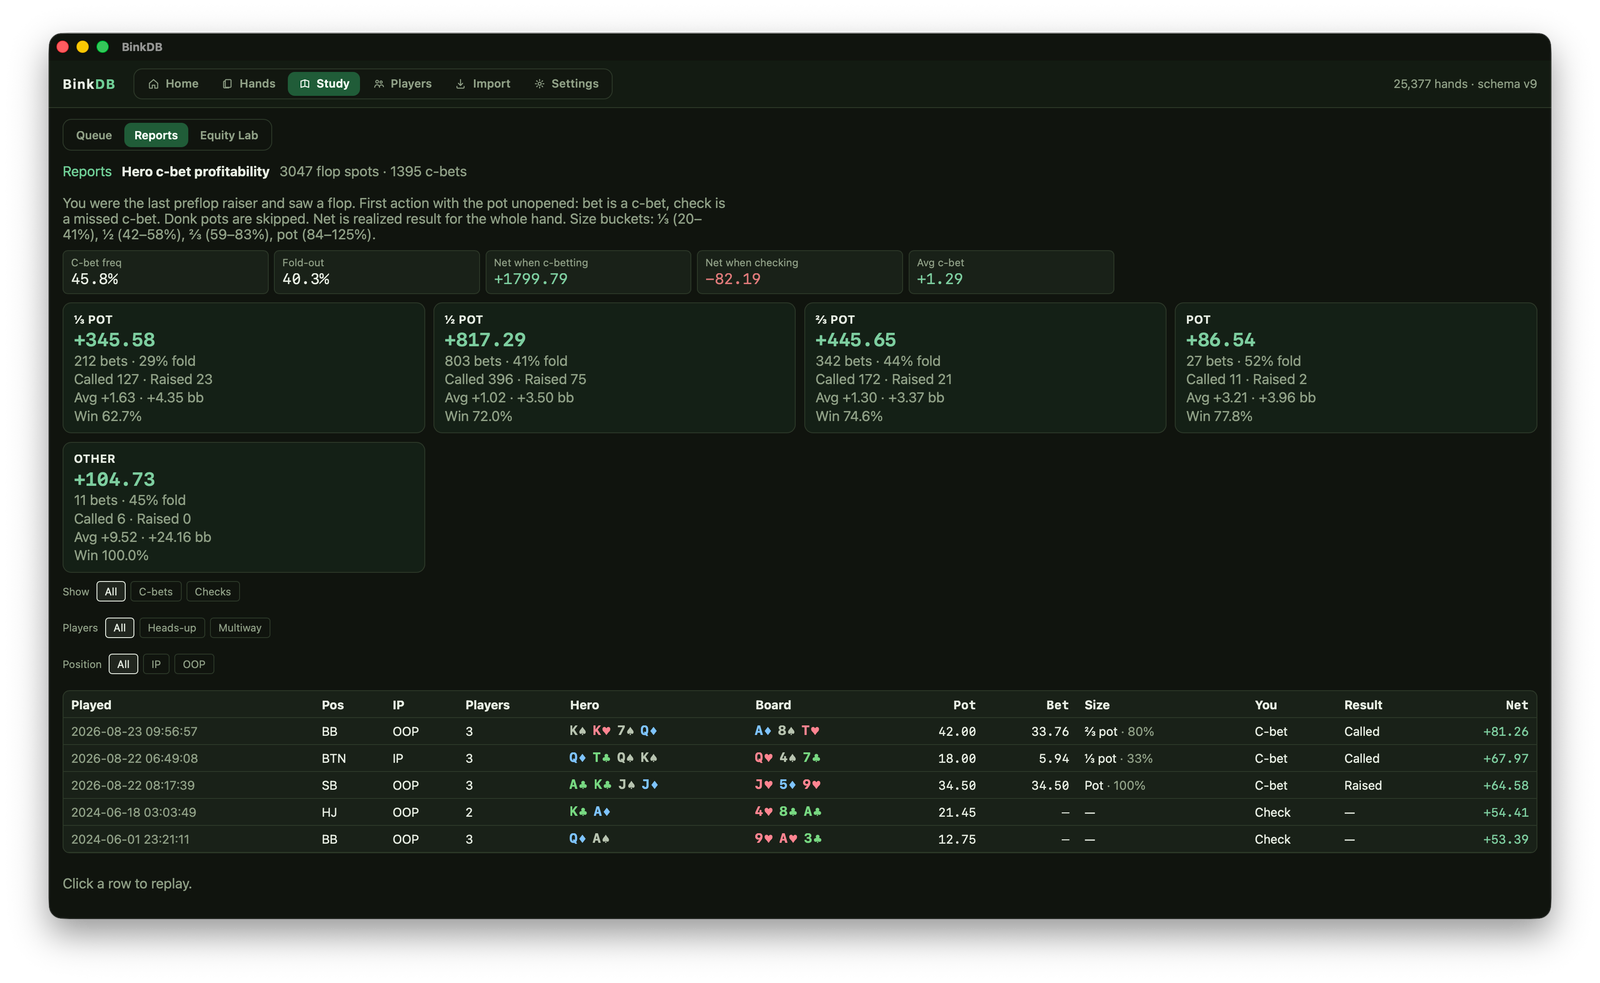Sort table by Pot column header
The height and width of the screenshot is (983, 1600).
[x=964, y=705]
